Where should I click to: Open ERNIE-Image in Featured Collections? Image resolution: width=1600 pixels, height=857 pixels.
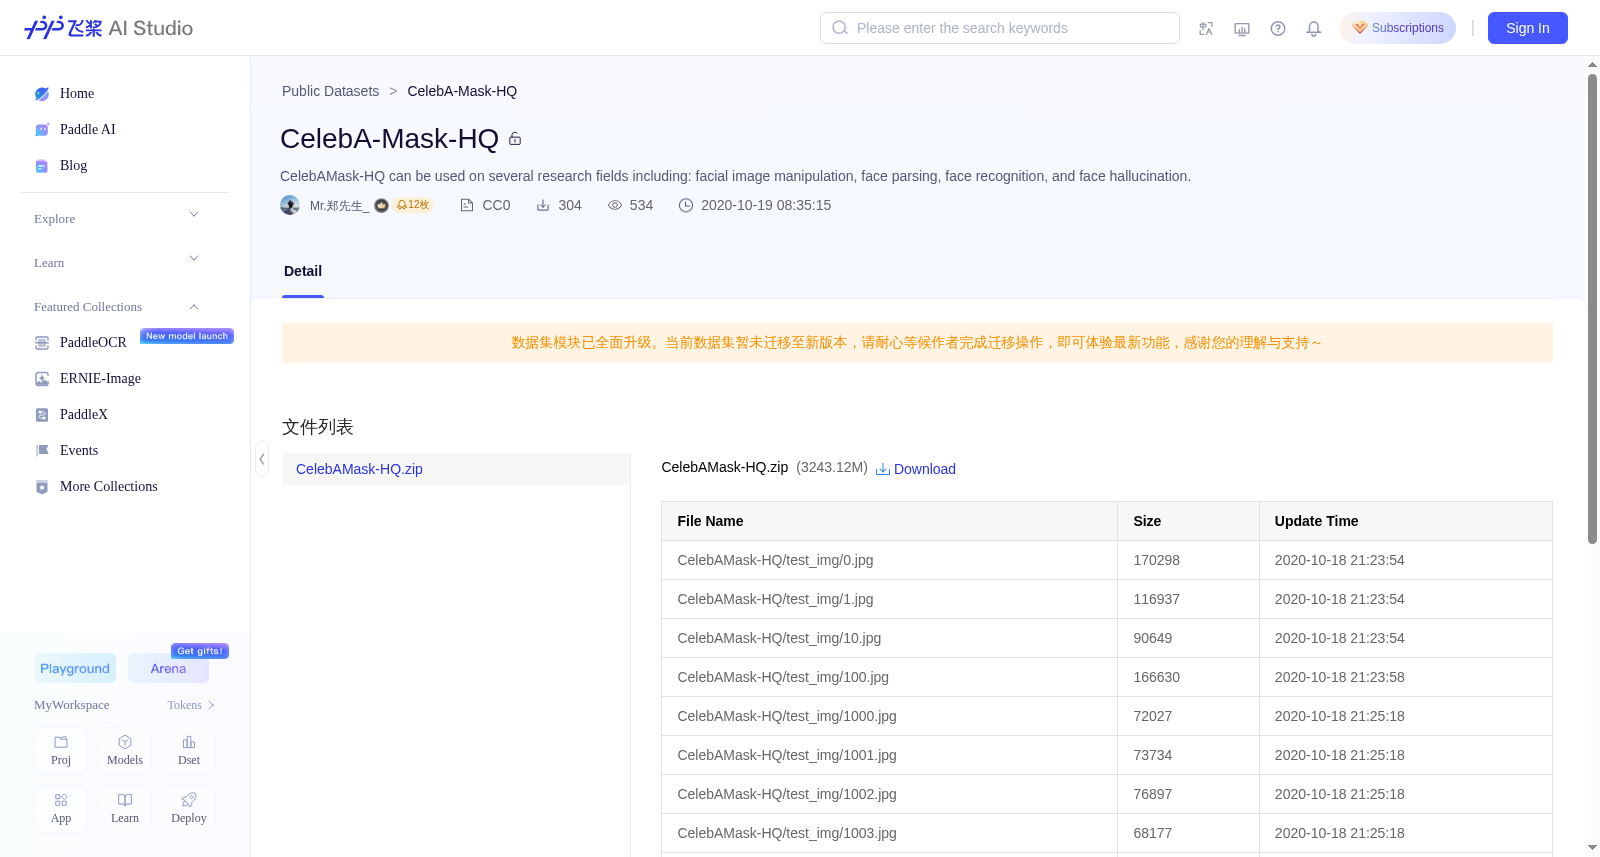100,379
